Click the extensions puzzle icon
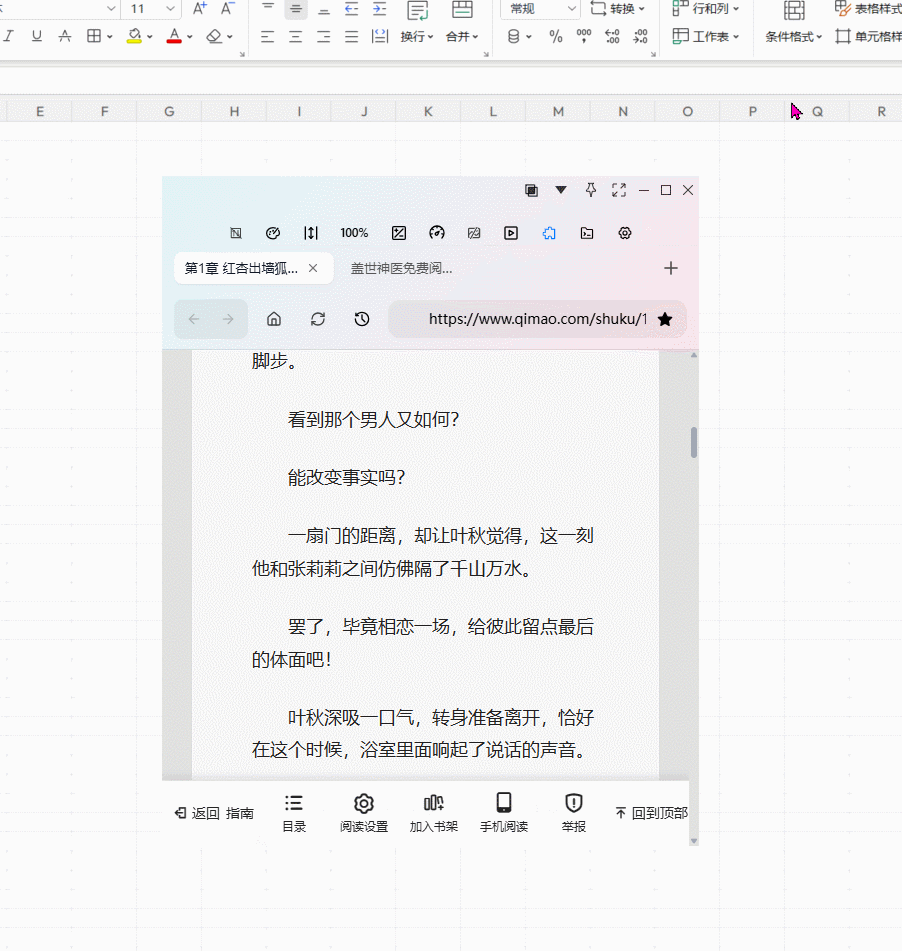The width and height of the screenshot is (902, 951). click(549, 233)
